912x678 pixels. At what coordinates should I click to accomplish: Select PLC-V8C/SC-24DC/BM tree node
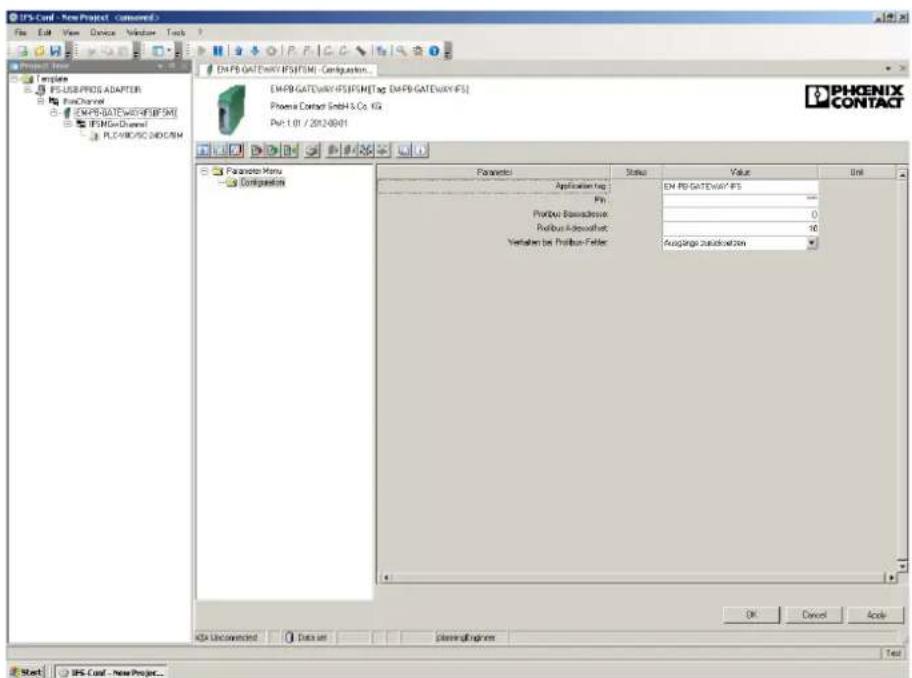coord(142,135)
